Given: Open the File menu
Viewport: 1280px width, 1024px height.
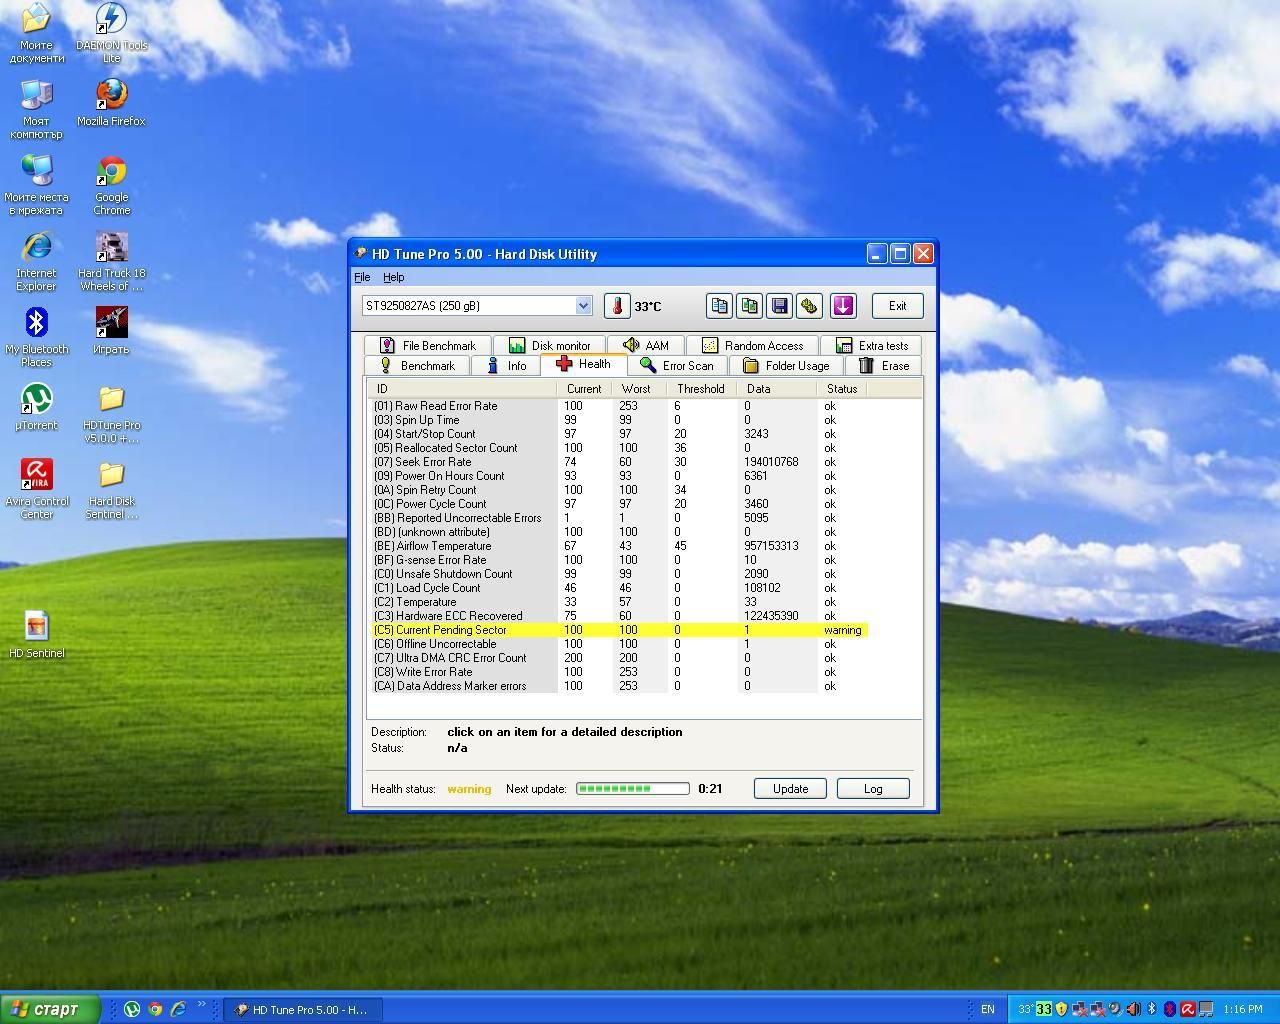Looking at the screenshot, I should pos(362,277).
